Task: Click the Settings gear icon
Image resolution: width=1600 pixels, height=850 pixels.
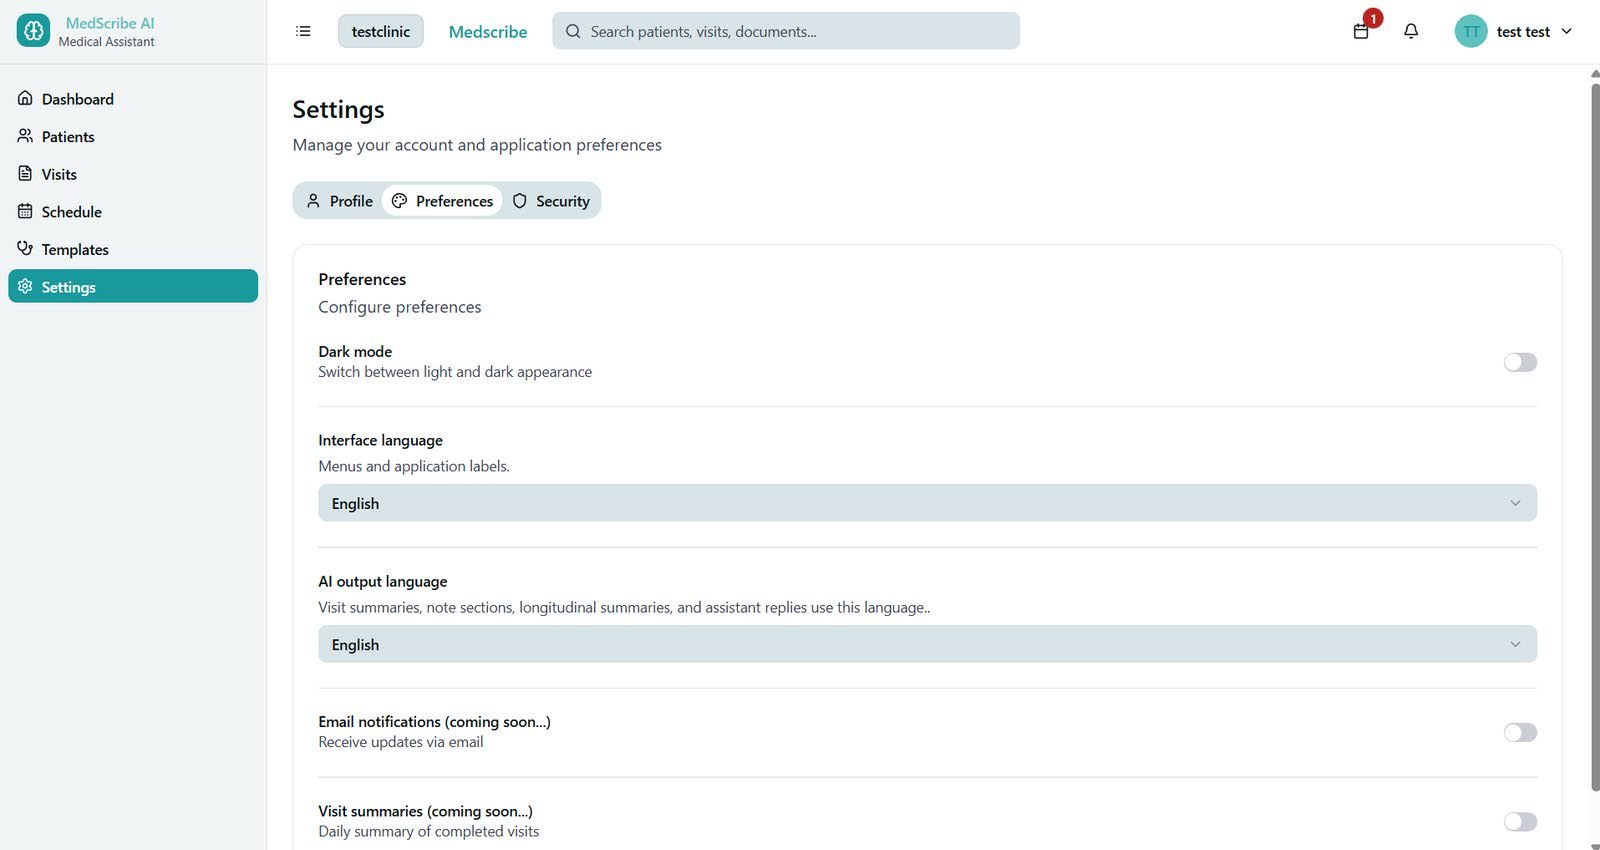Action: (x=25, y=286)
